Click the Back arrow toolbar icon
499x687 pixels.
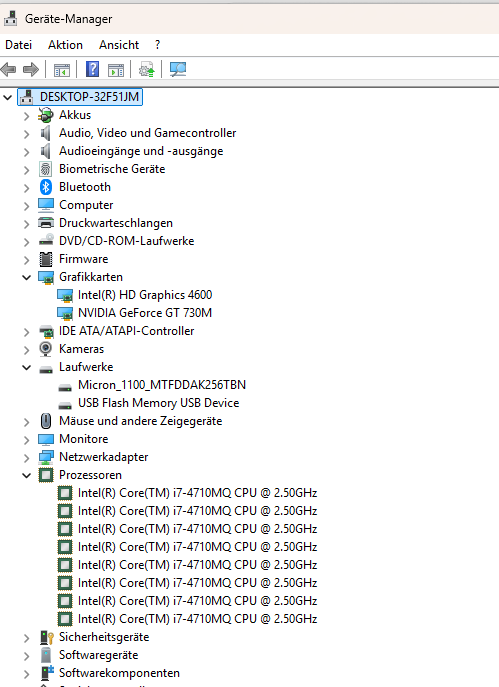[8, 69]
